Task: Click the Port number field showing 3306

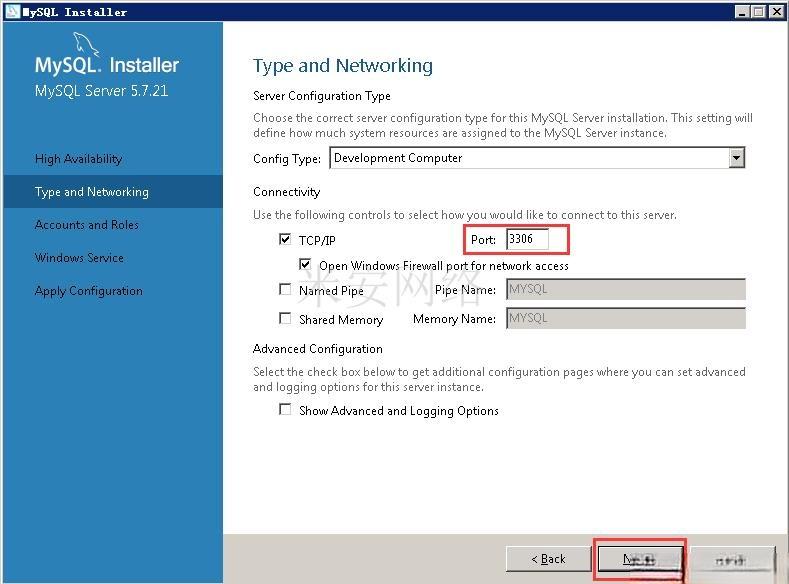Action: pyautogui.click(x=527, y=240)
